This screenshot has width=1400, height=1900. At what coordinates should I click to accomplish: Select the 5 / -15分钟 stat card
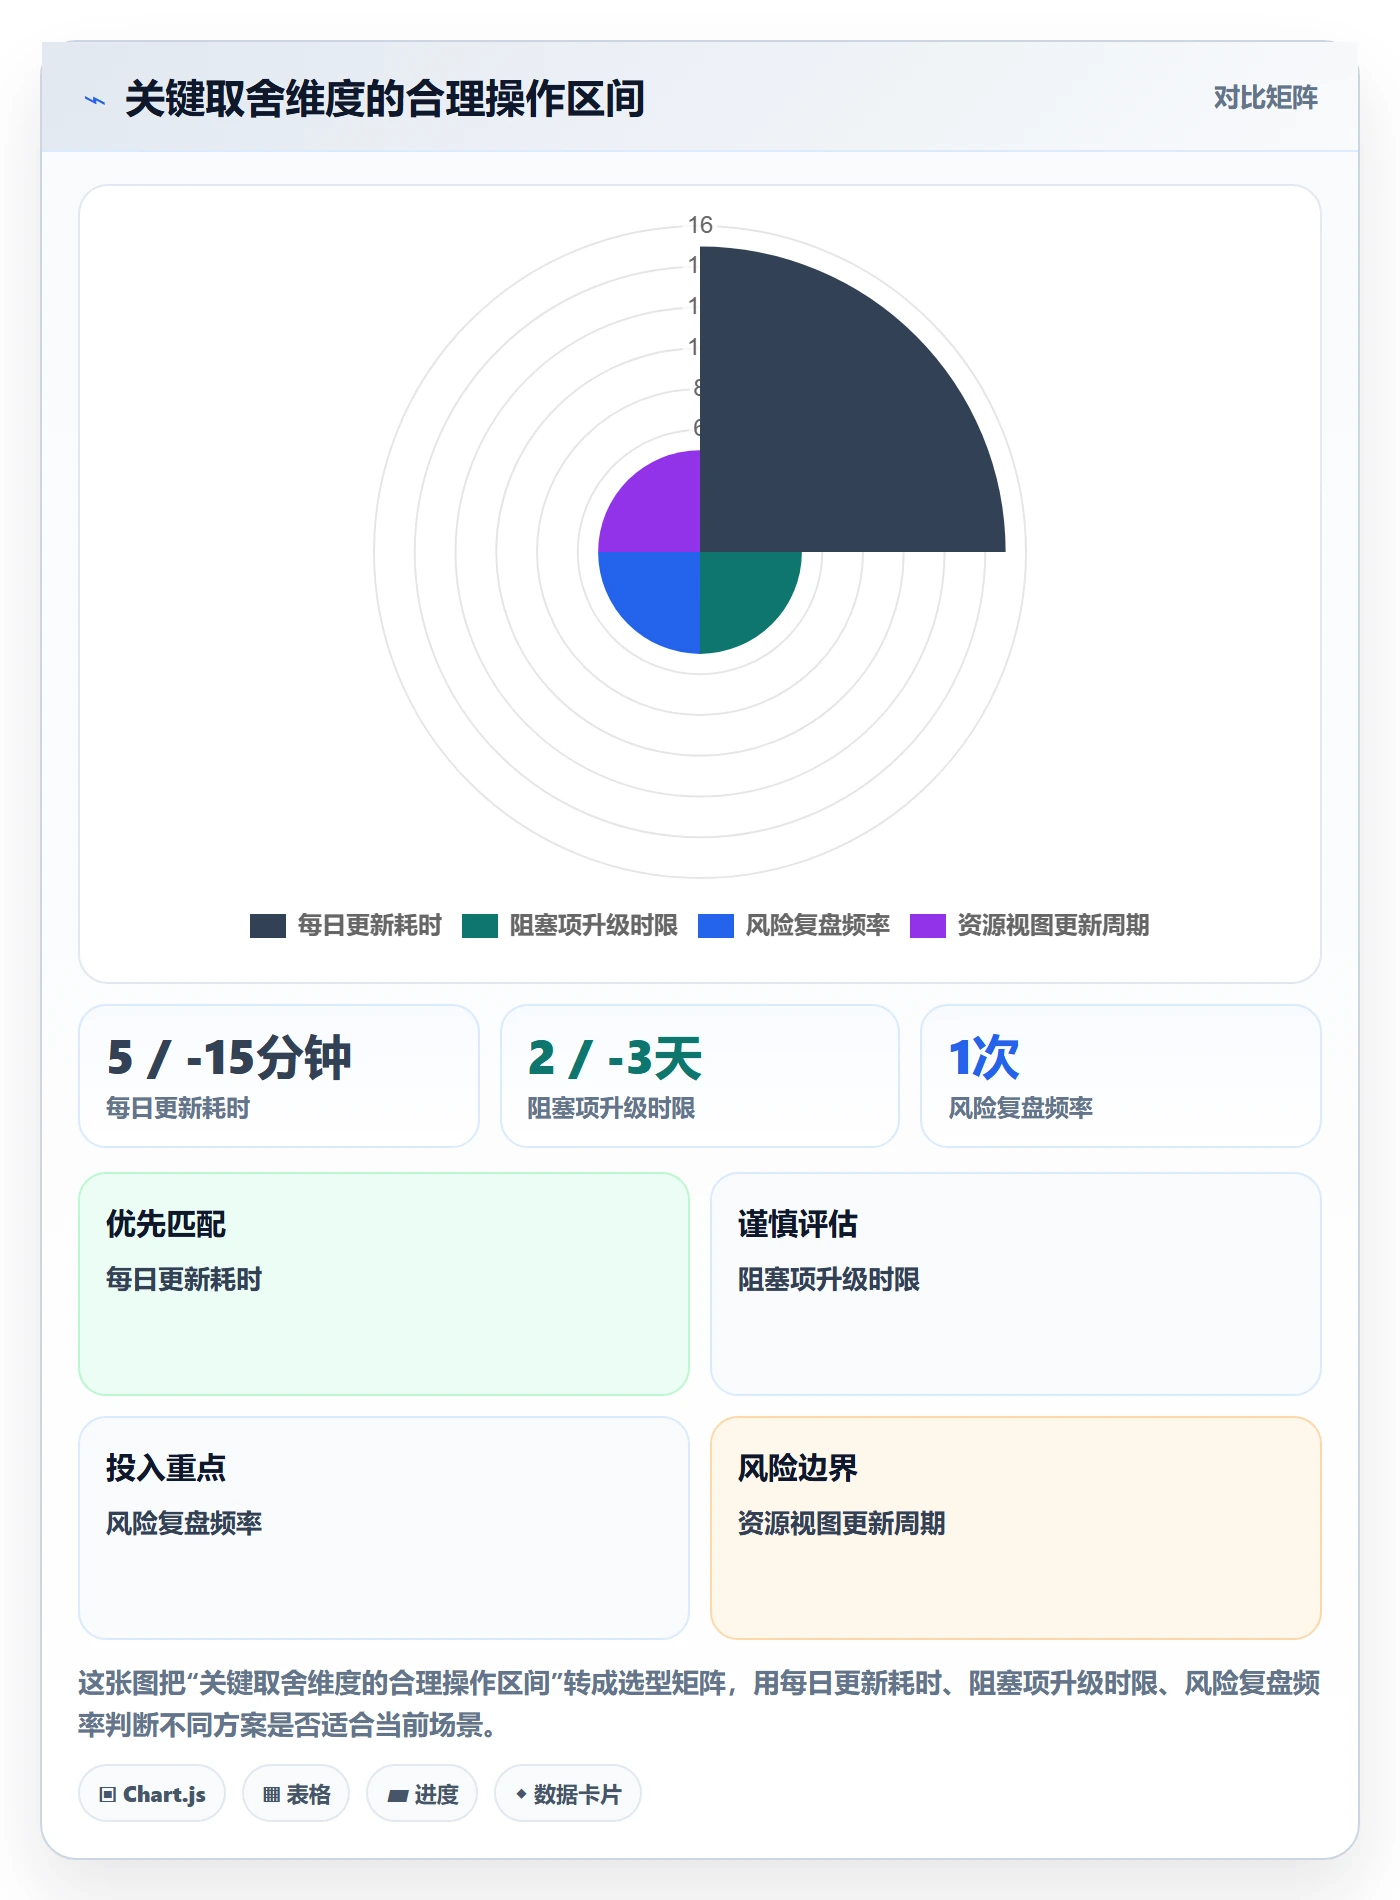[x=279, y=1076]
